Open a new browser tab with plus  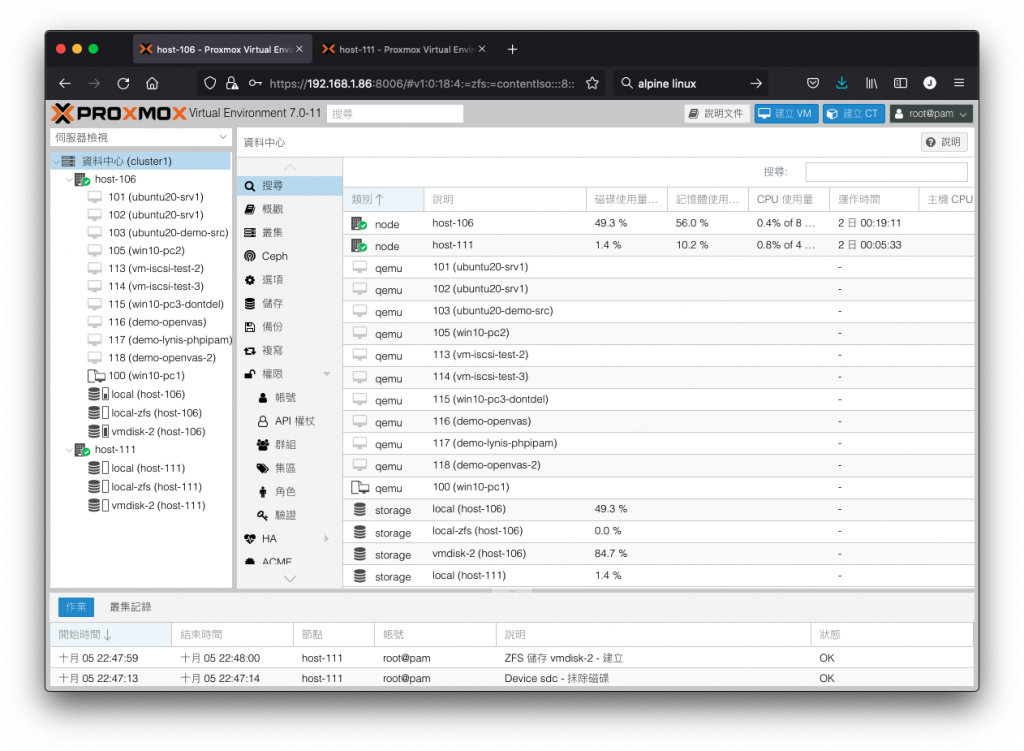[513, 49]
